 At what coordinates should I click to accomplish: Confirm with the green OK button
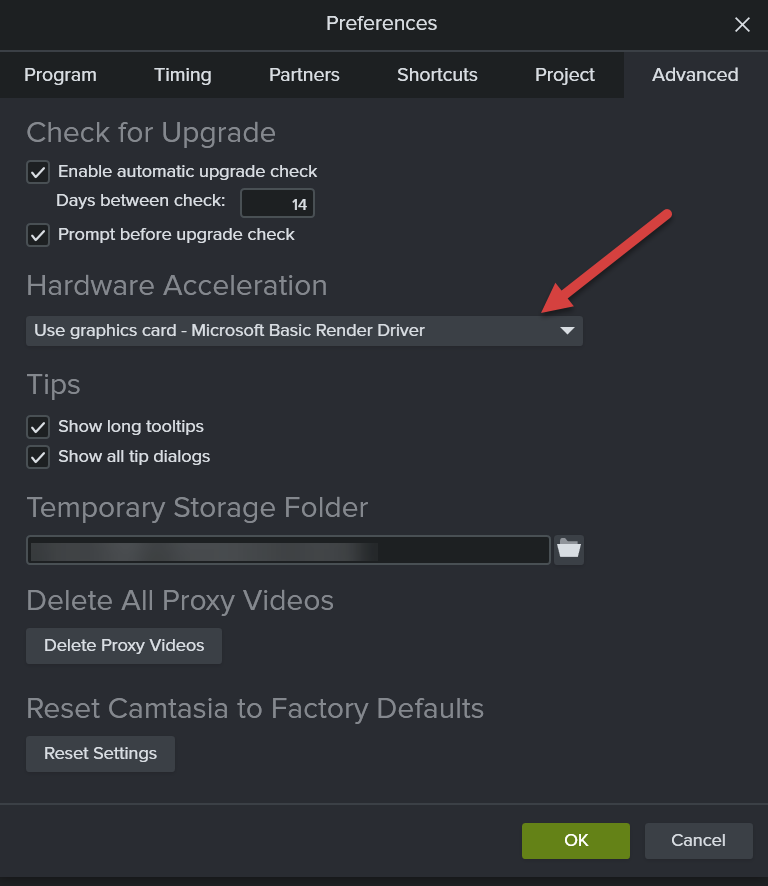pyautogui.click(x=576, y=841)
